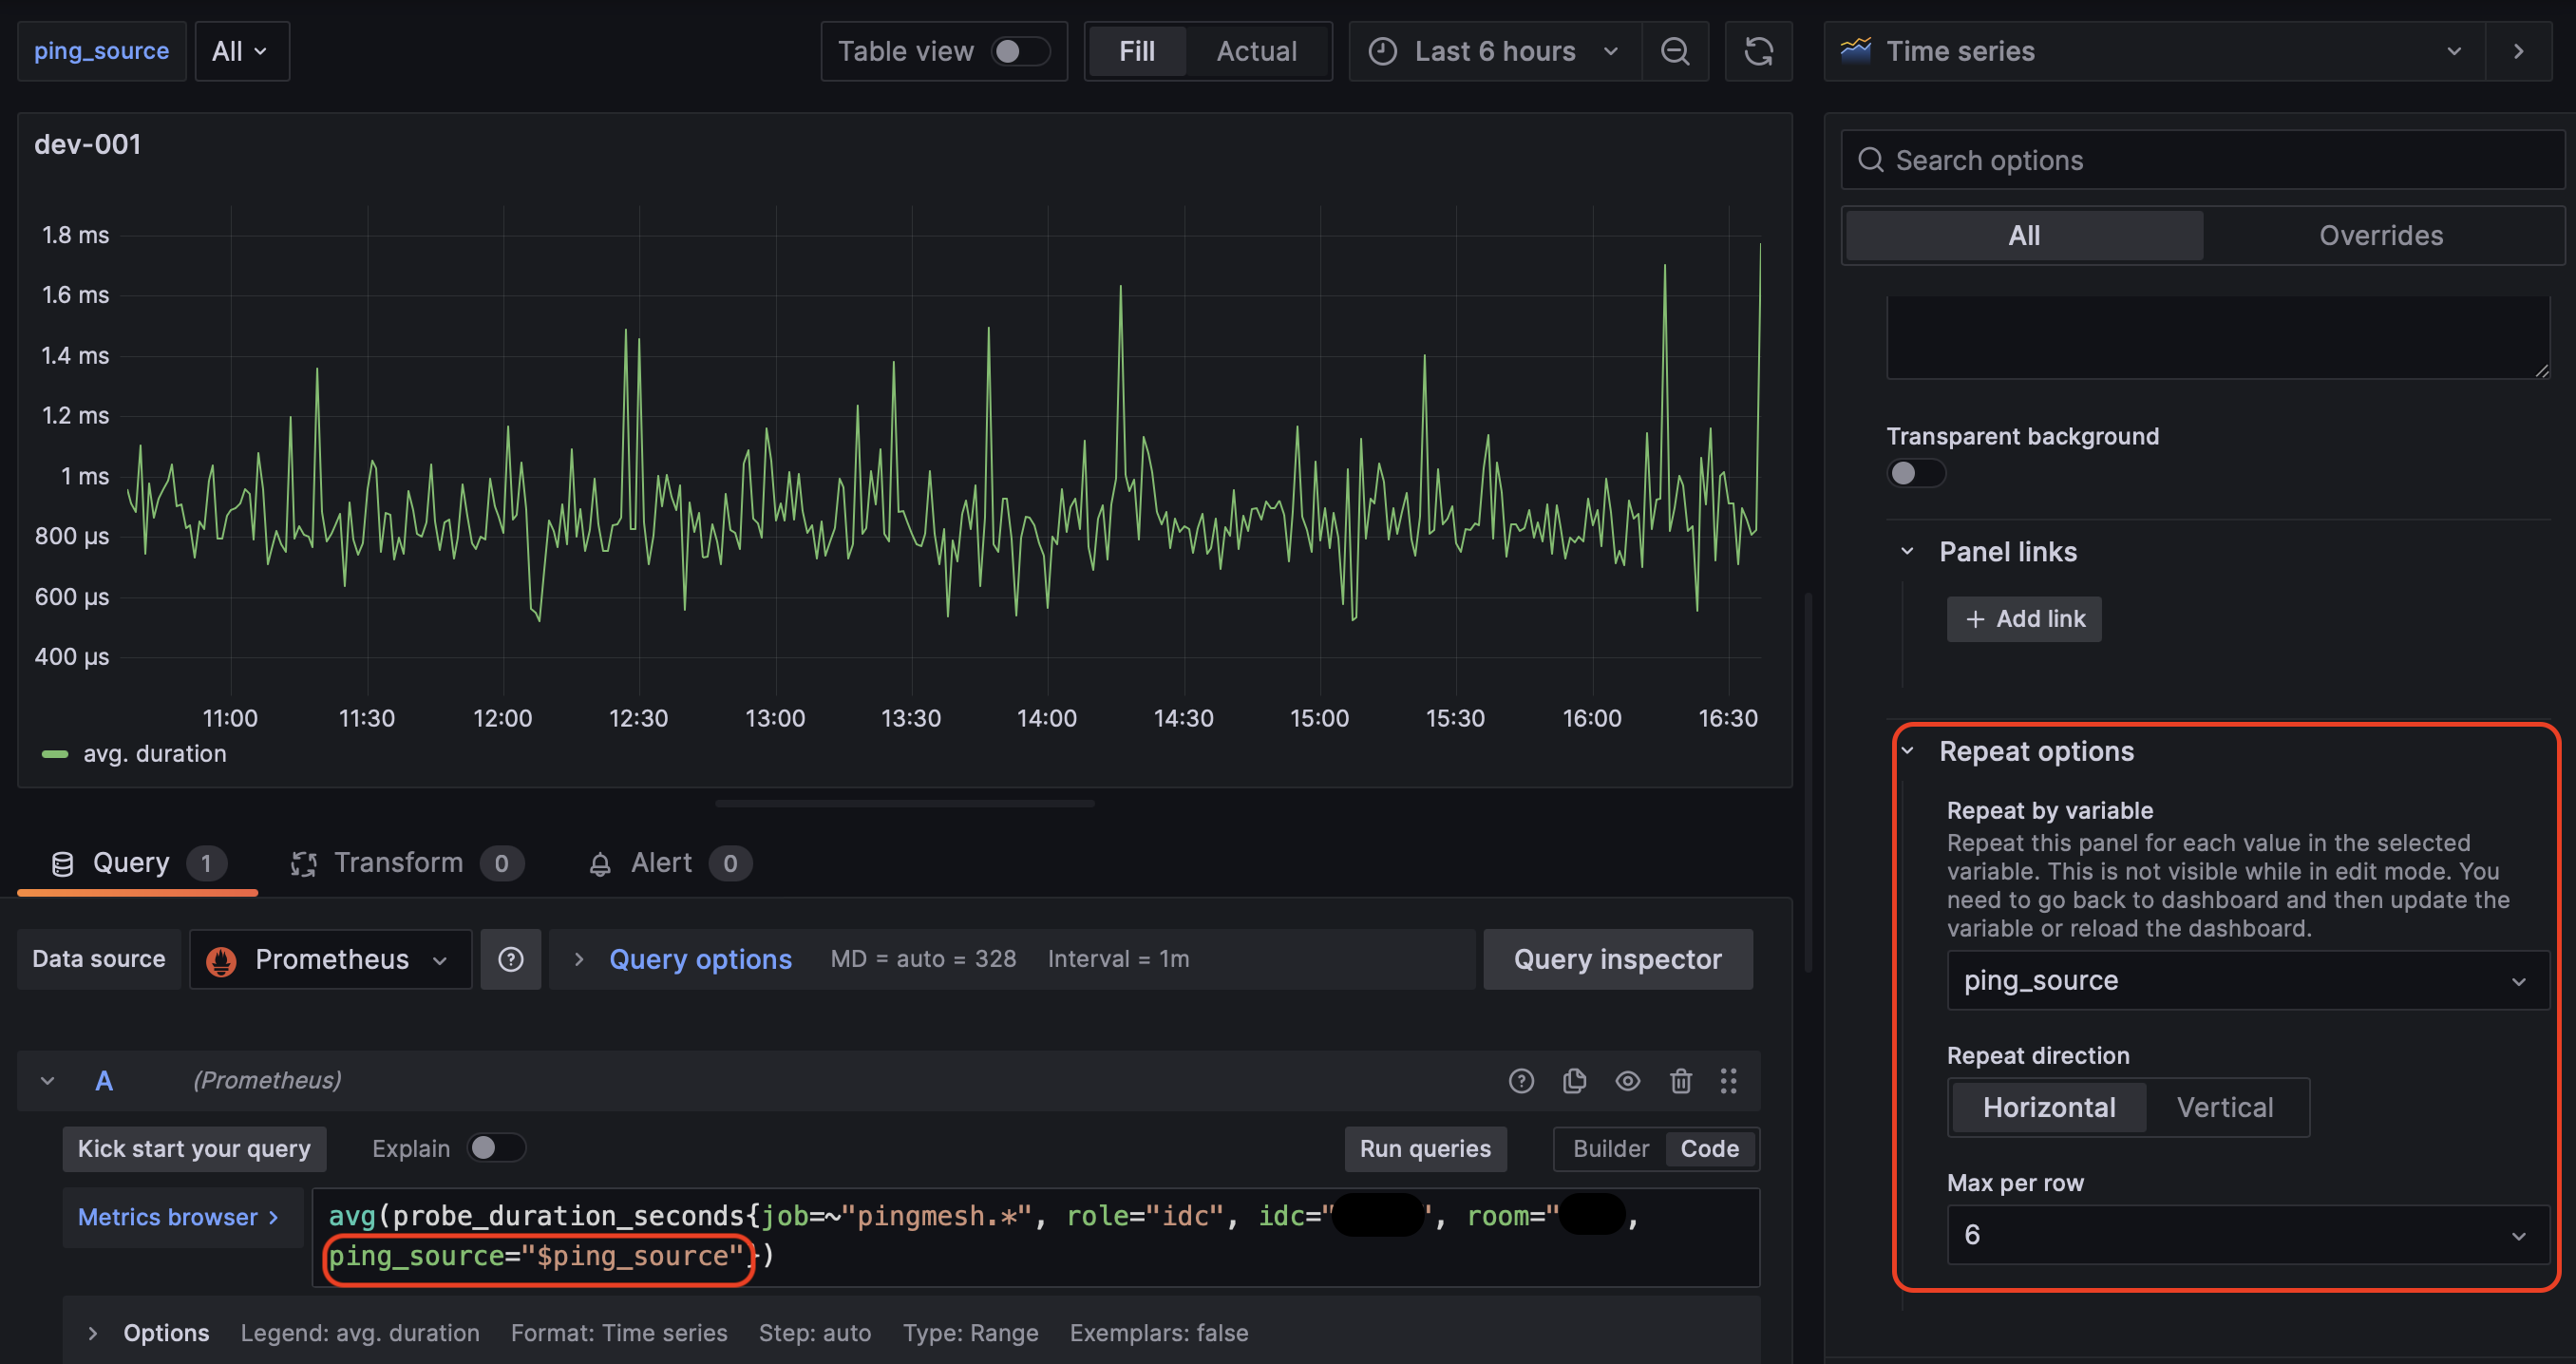Click the transform icon on Transform tab

pos(303,865)
